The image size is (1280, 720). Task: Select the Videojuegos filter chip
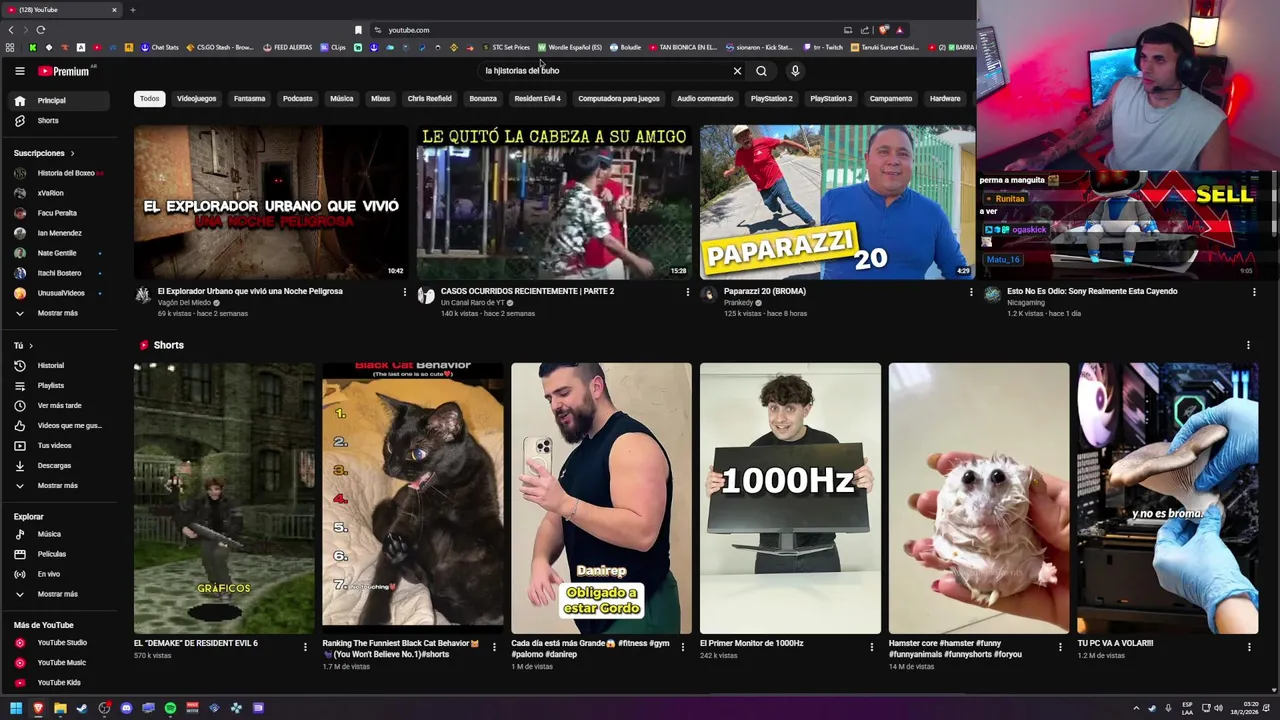[196, 99]
